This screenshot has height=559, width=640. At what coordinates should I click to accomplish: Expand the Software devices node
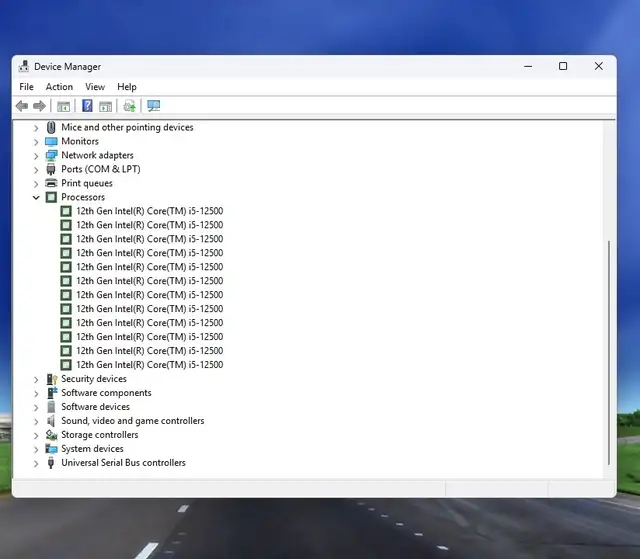point(36,408)
